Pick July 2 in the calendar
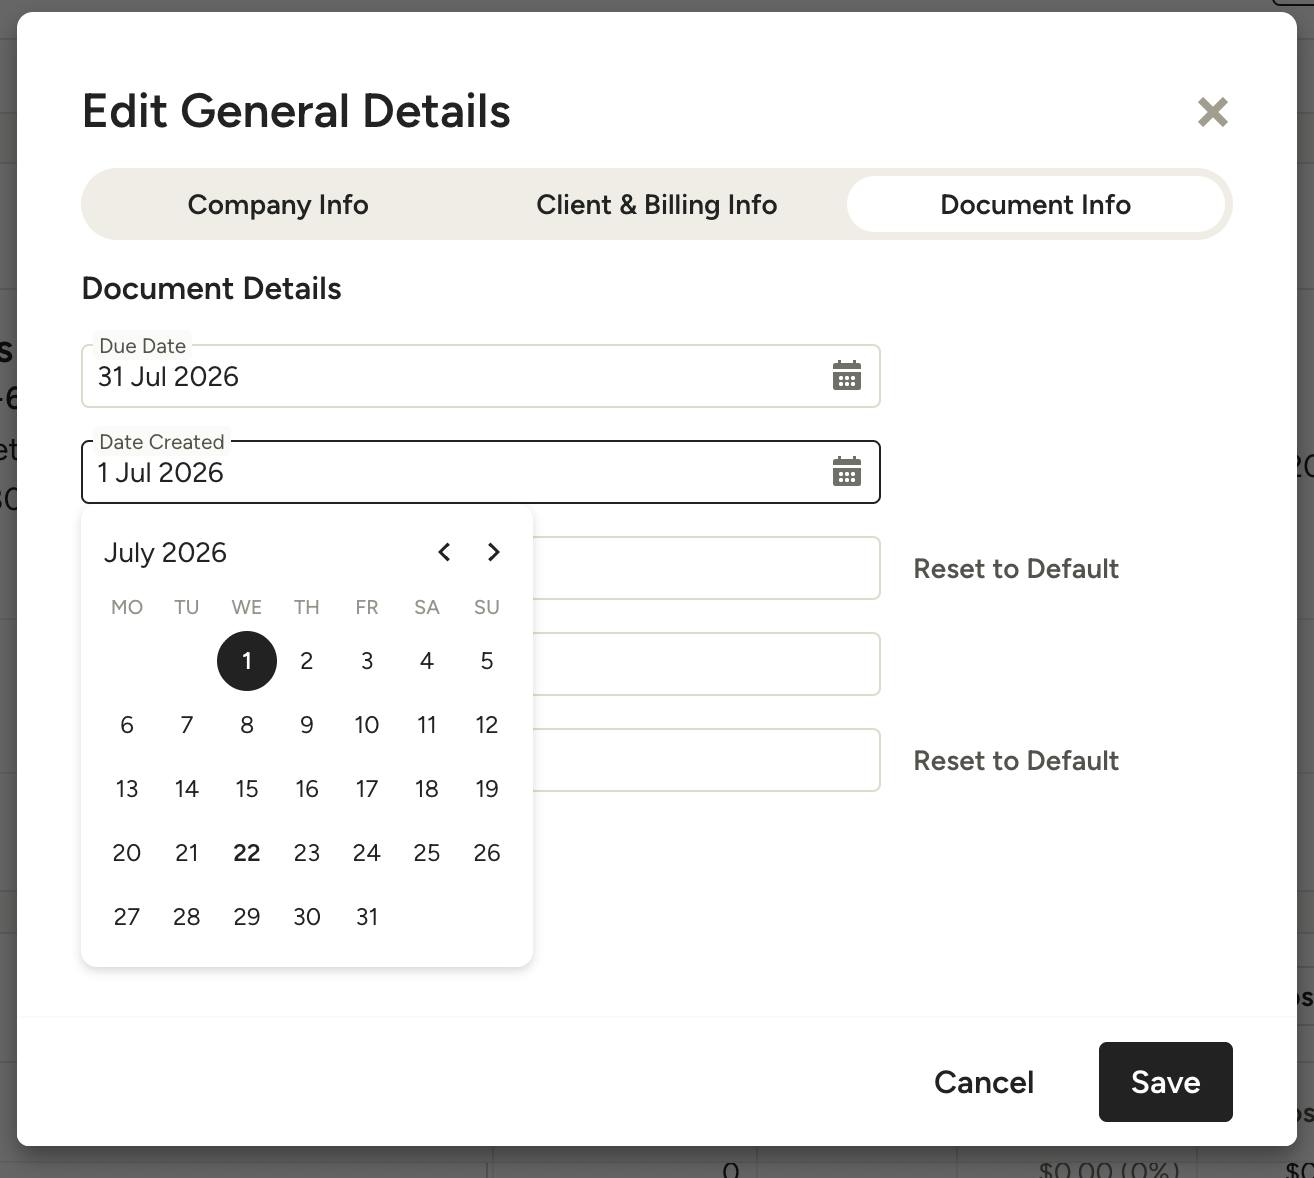The width and height of the screenshot is (1314, 1178). [307, 661]
